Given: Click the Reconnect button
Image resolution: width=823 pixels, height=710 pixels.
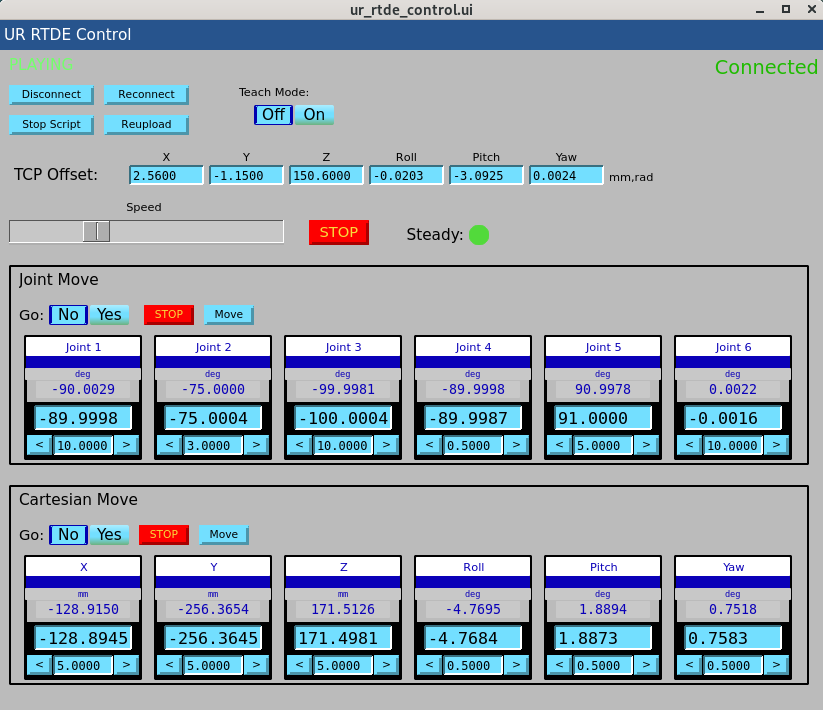Looking at the screenshot, I should [x=146, y=94].
